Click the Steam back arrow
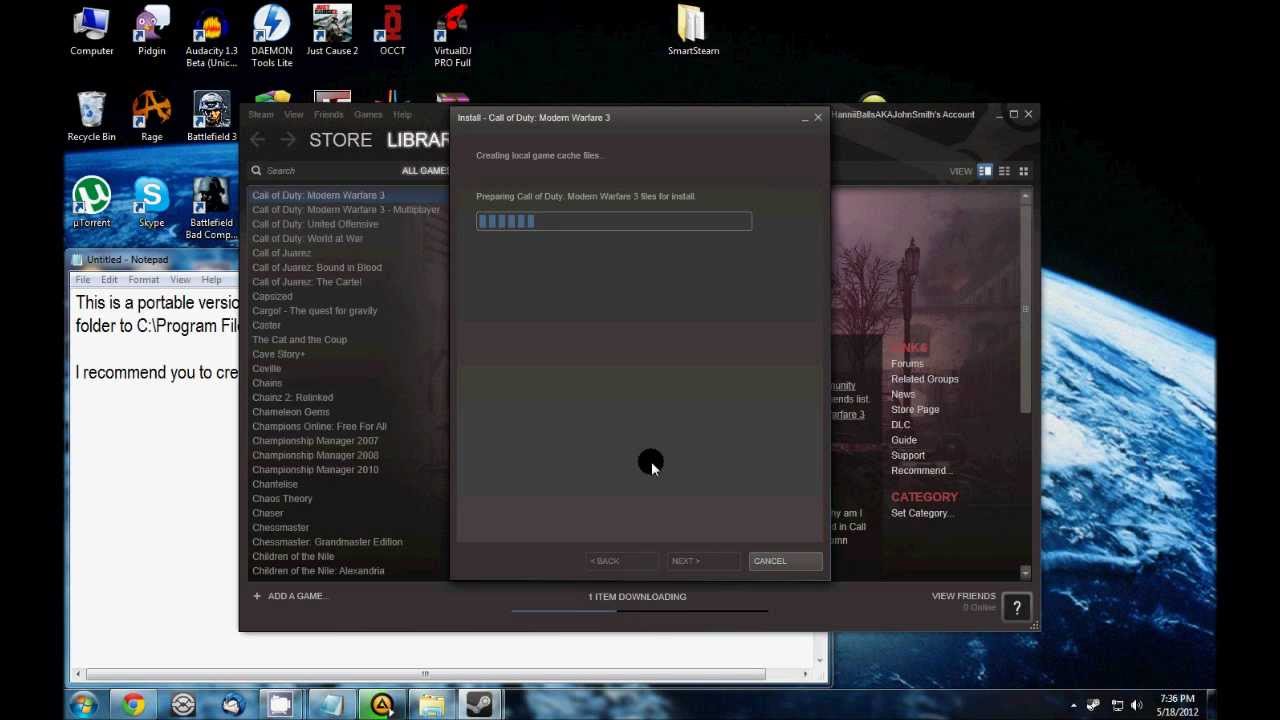The height and width of the screenshot is (720, 1280). (x=258, y=140)
